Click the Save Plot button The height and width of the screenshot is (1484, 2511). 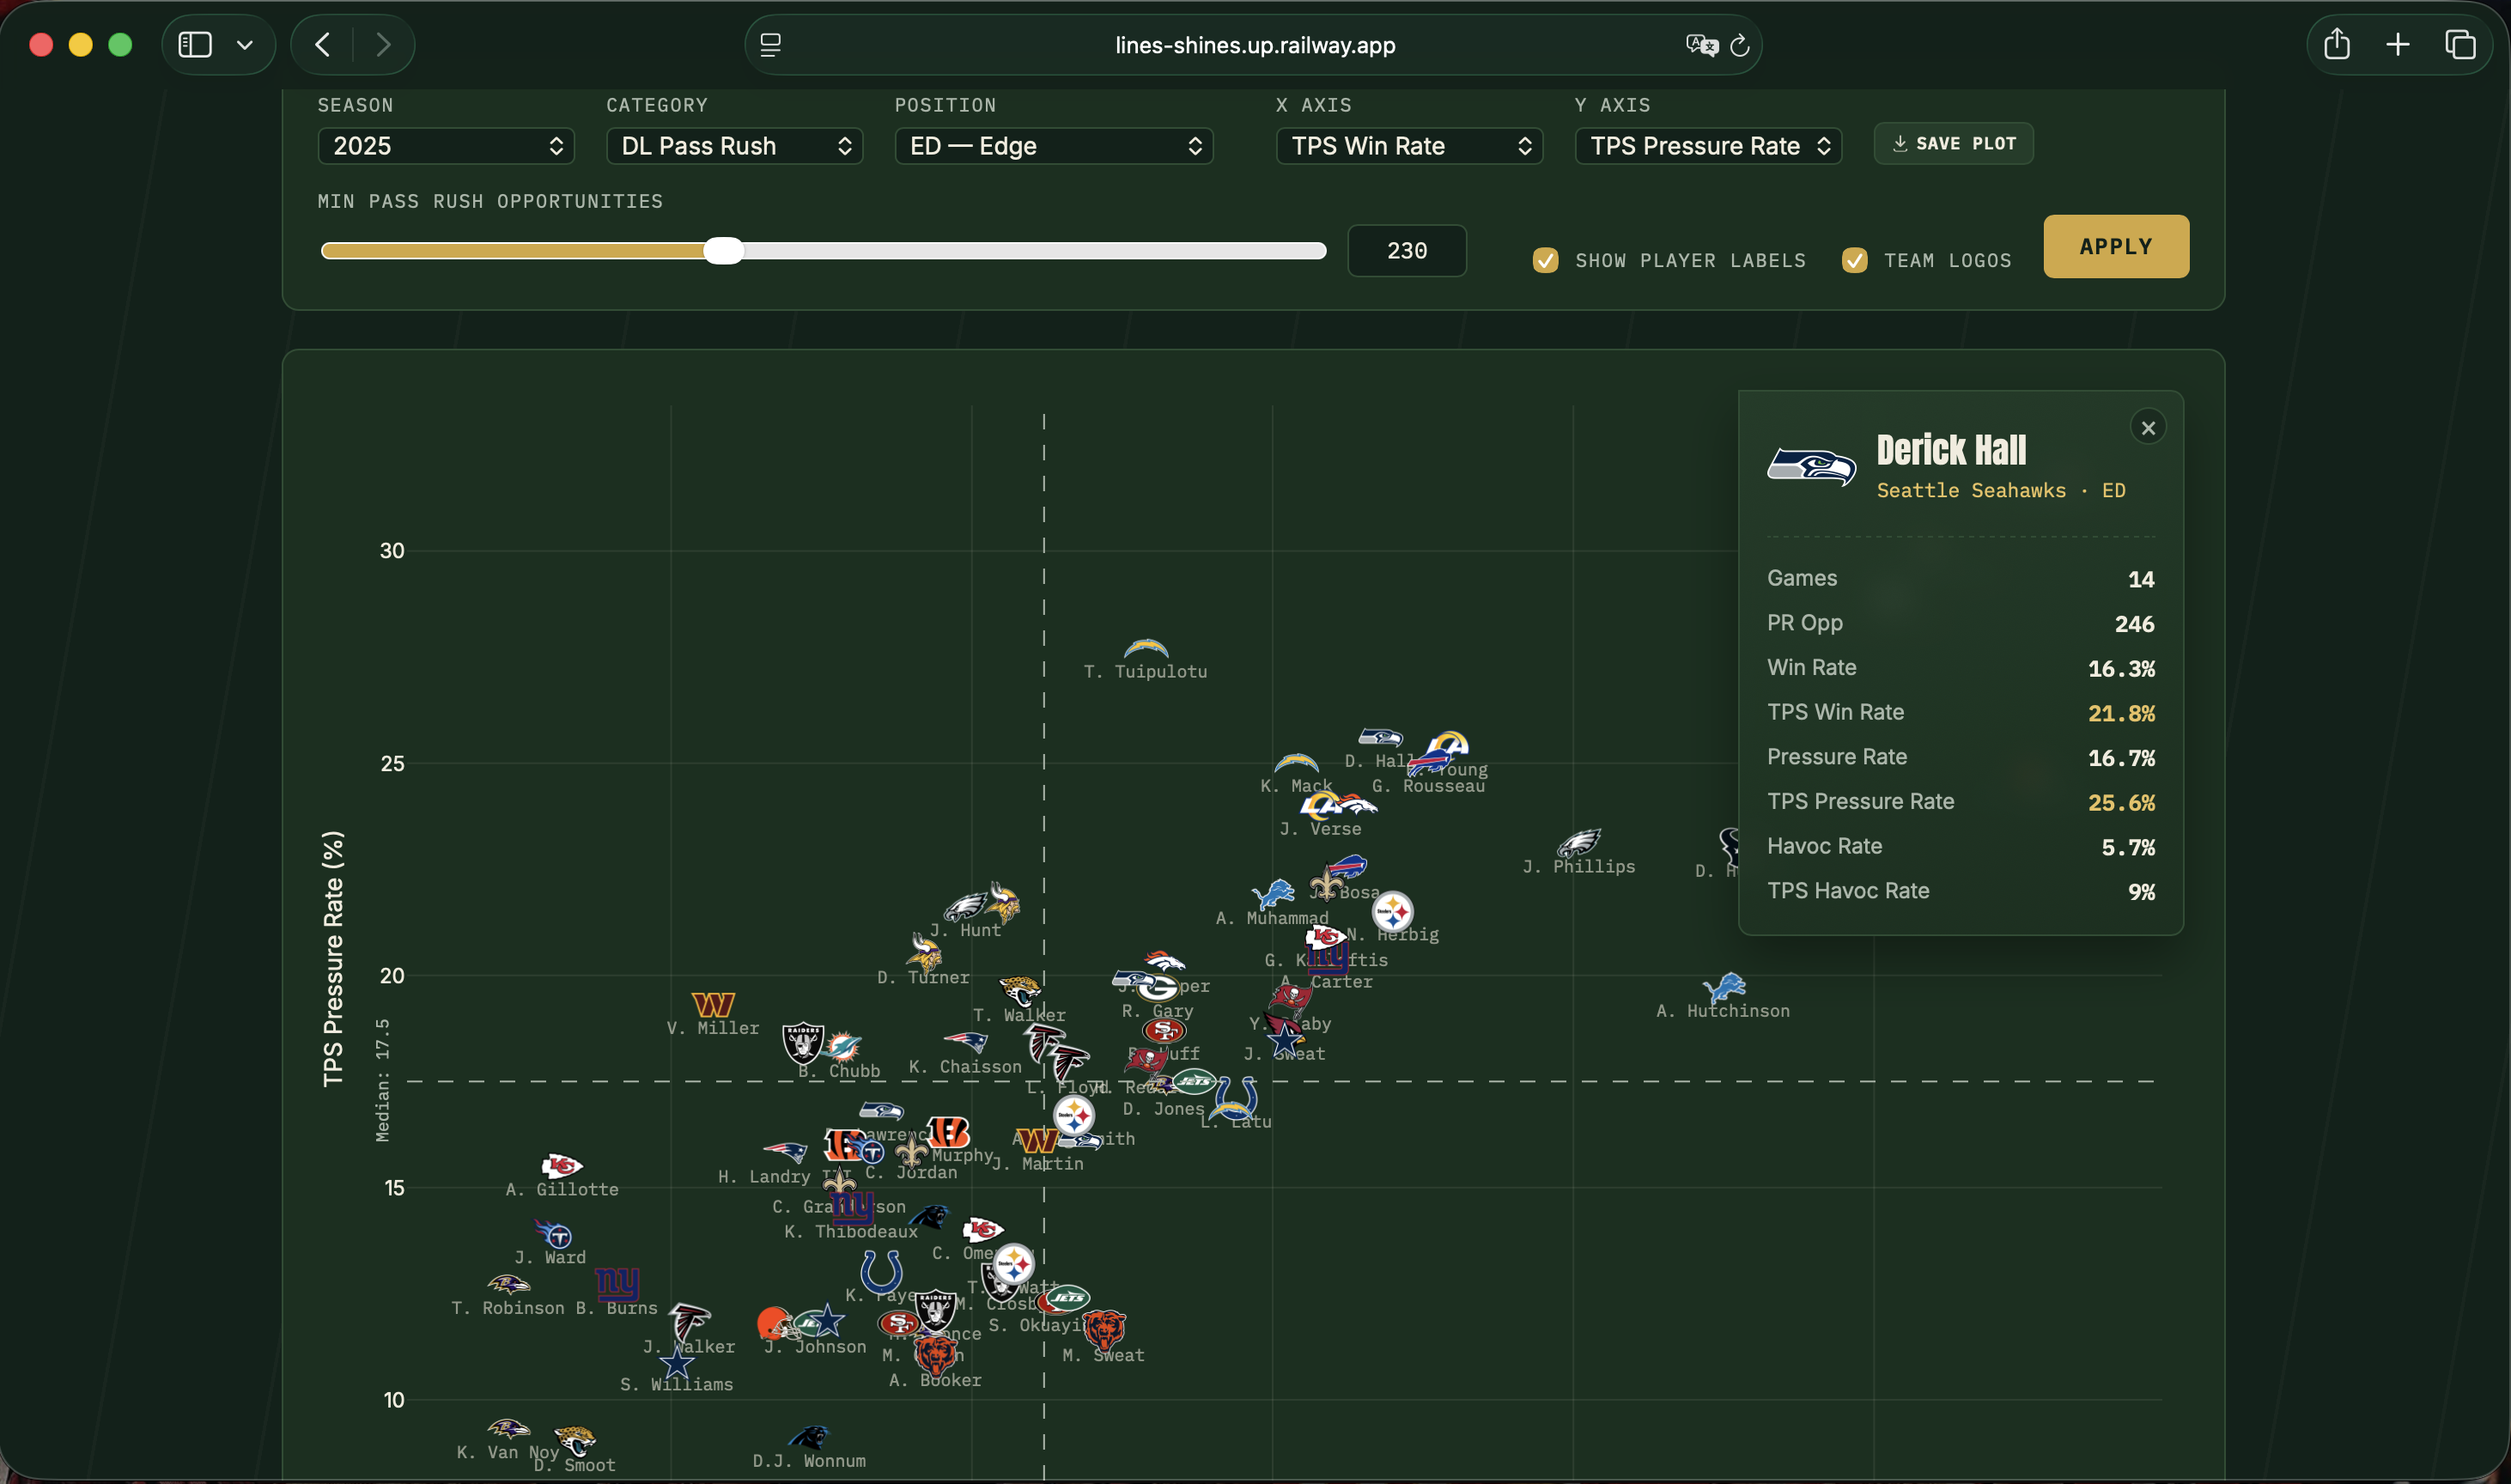coord(1953,144)
